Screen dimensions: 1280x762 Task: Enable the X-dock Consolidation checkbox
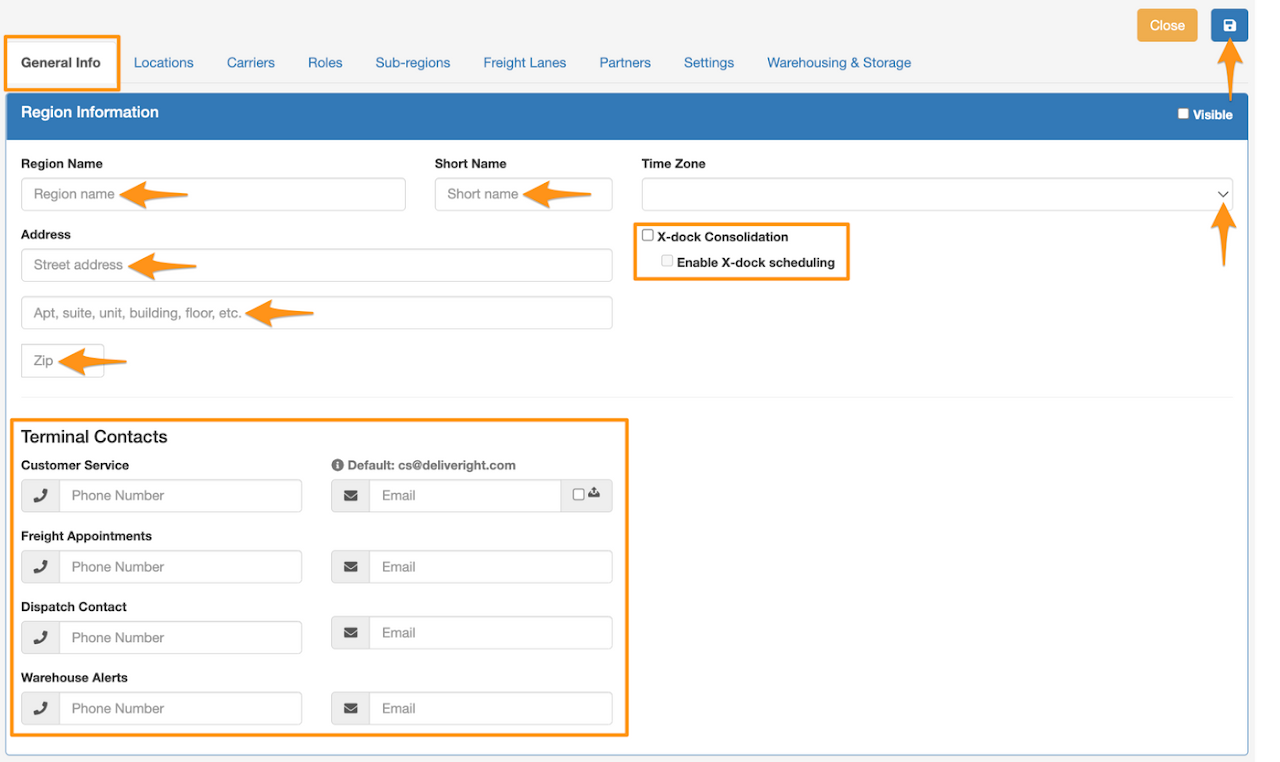pyautogui.click(x=648, y=236)
